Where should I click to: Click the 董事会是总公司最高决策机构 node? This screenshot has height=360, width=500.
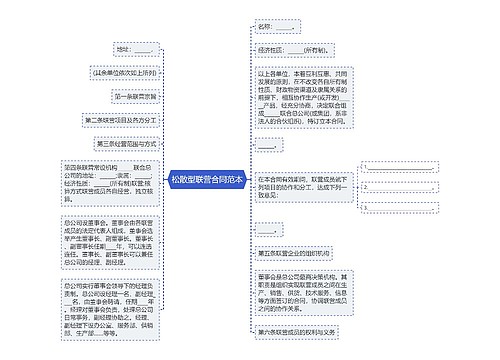pyautogui.click(x=304, y=293)
